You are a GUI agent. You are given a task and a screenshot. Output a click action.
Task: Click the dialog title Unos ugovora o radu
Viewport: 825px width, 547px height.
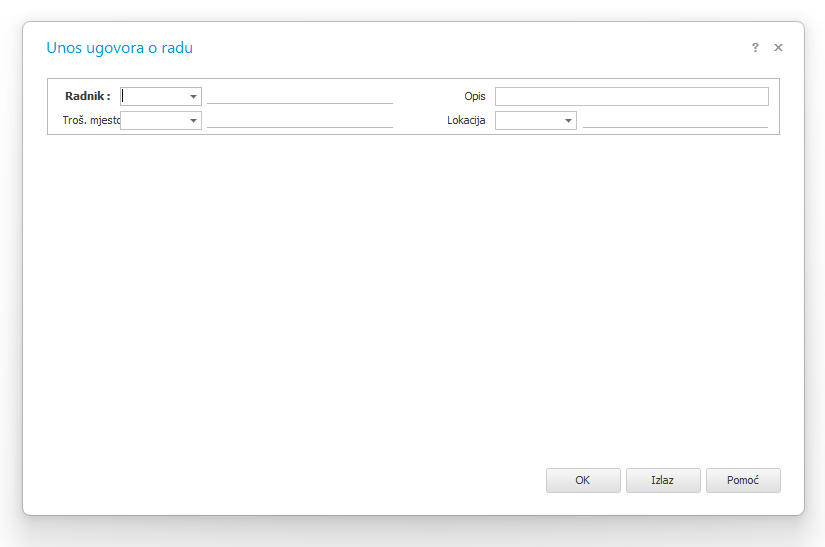[119, 48]
